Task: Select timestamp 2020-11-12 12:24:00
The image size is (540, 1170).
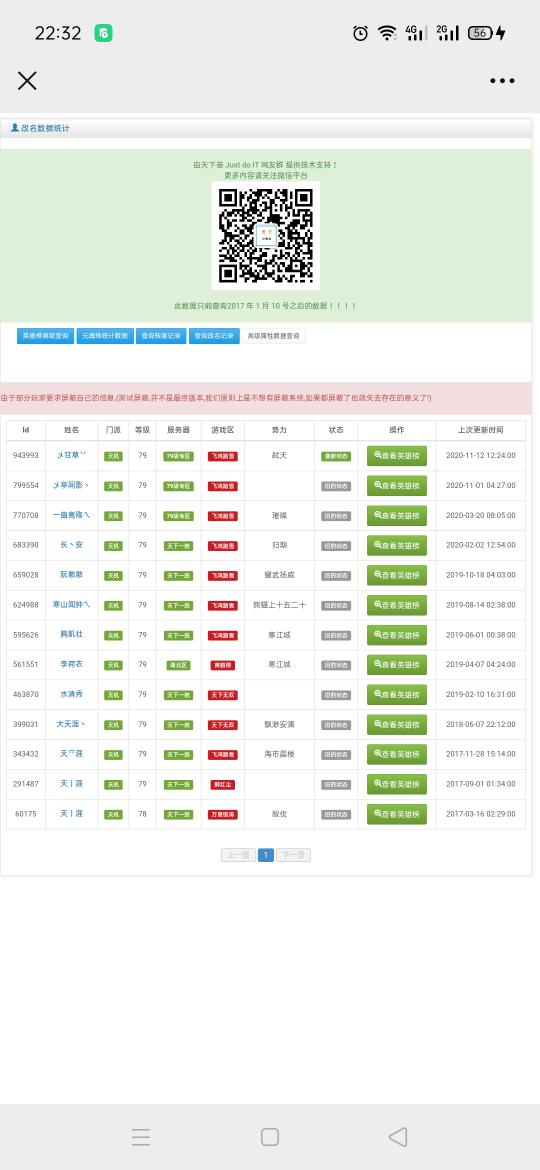Action: [480, 455]
